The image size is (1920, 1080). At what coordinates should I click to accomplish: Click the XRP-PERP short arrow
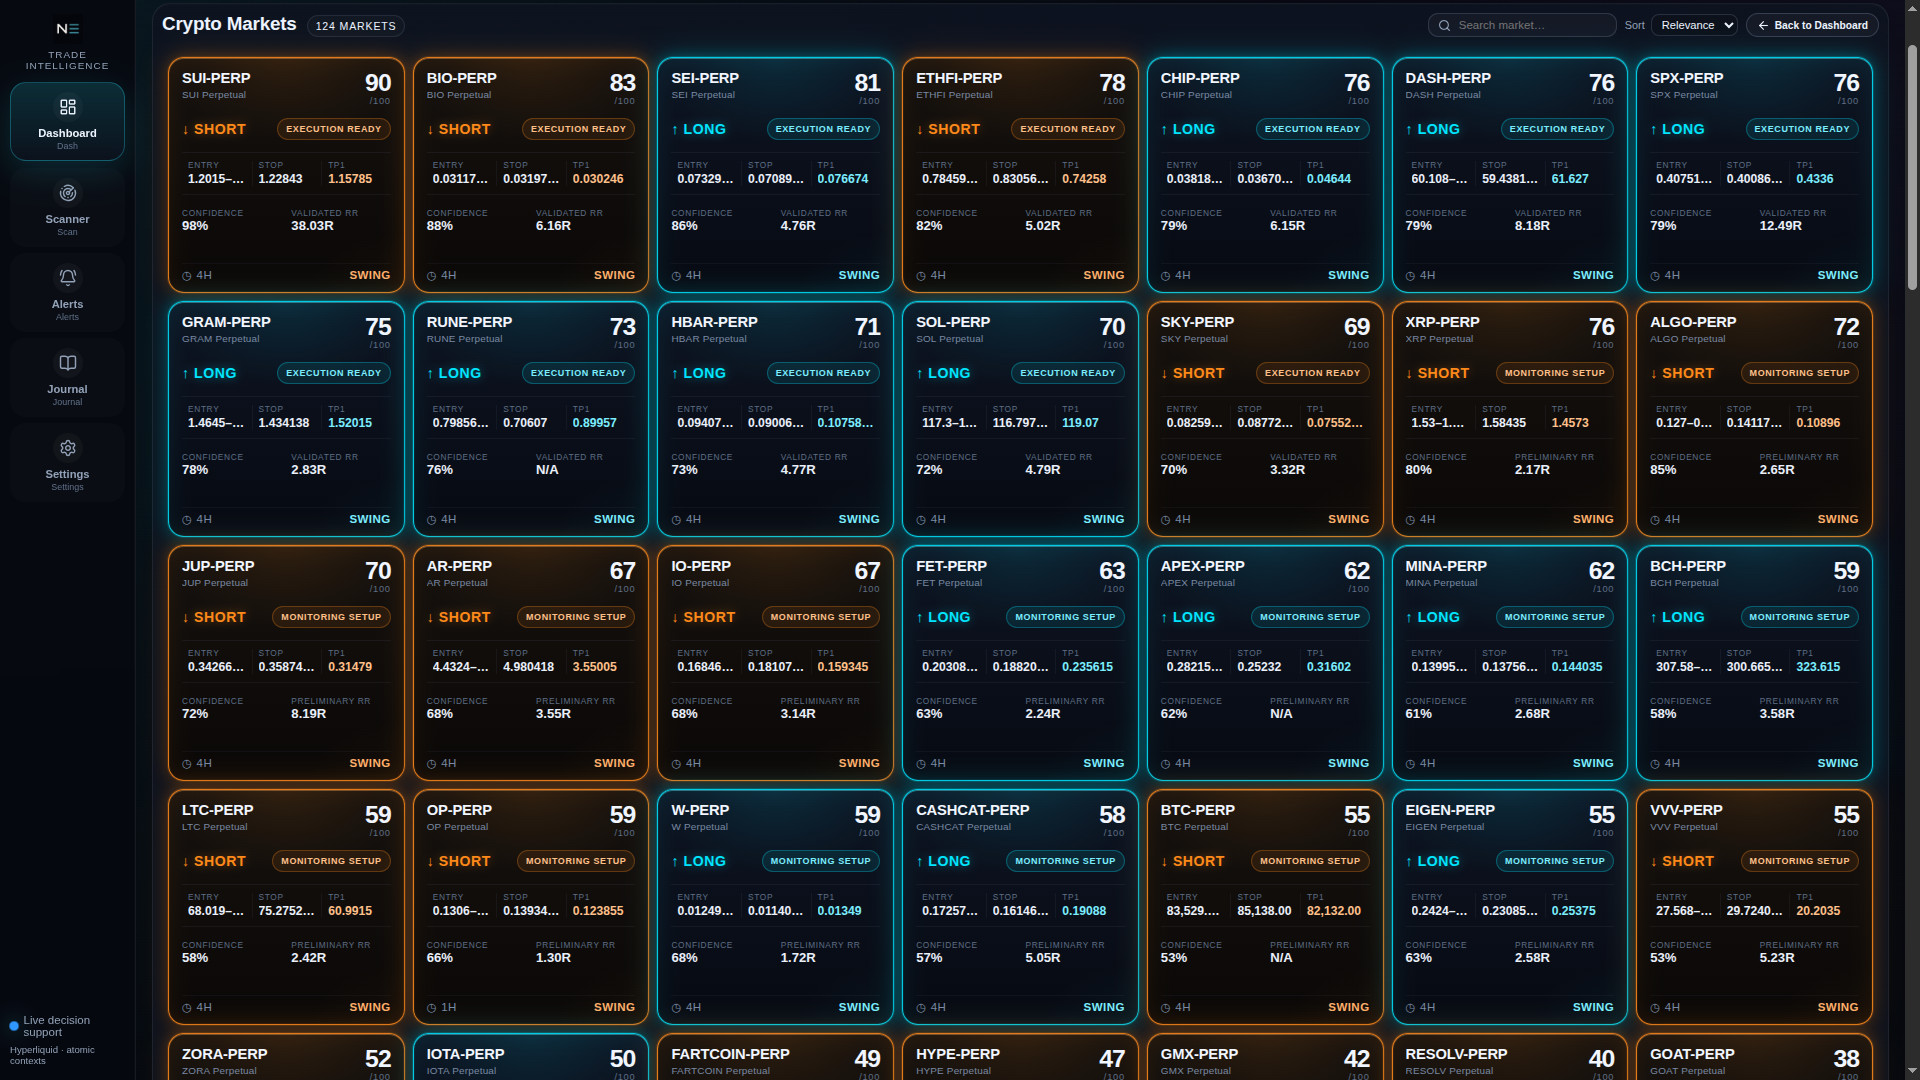pyautogui.click(x=1409, y=374)
